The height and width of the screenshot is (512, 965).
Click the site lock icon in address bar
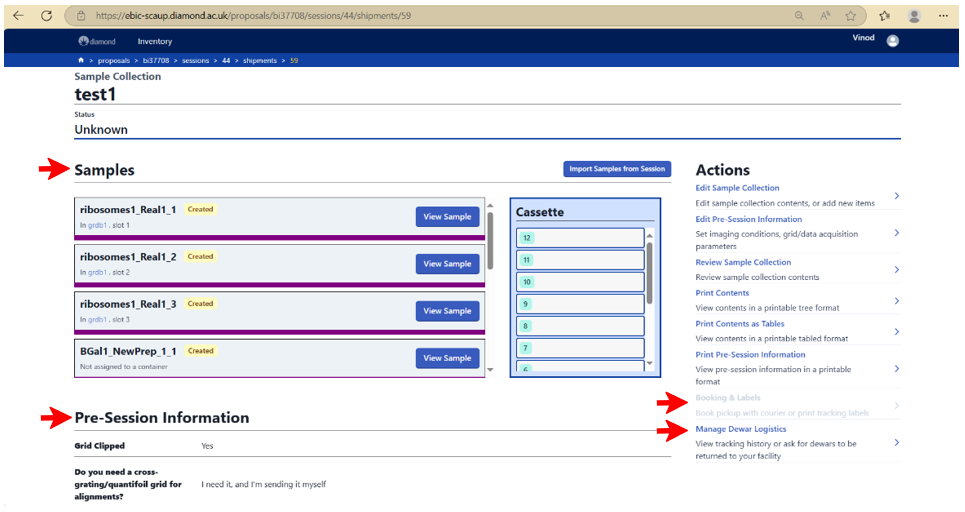[81, 16]
